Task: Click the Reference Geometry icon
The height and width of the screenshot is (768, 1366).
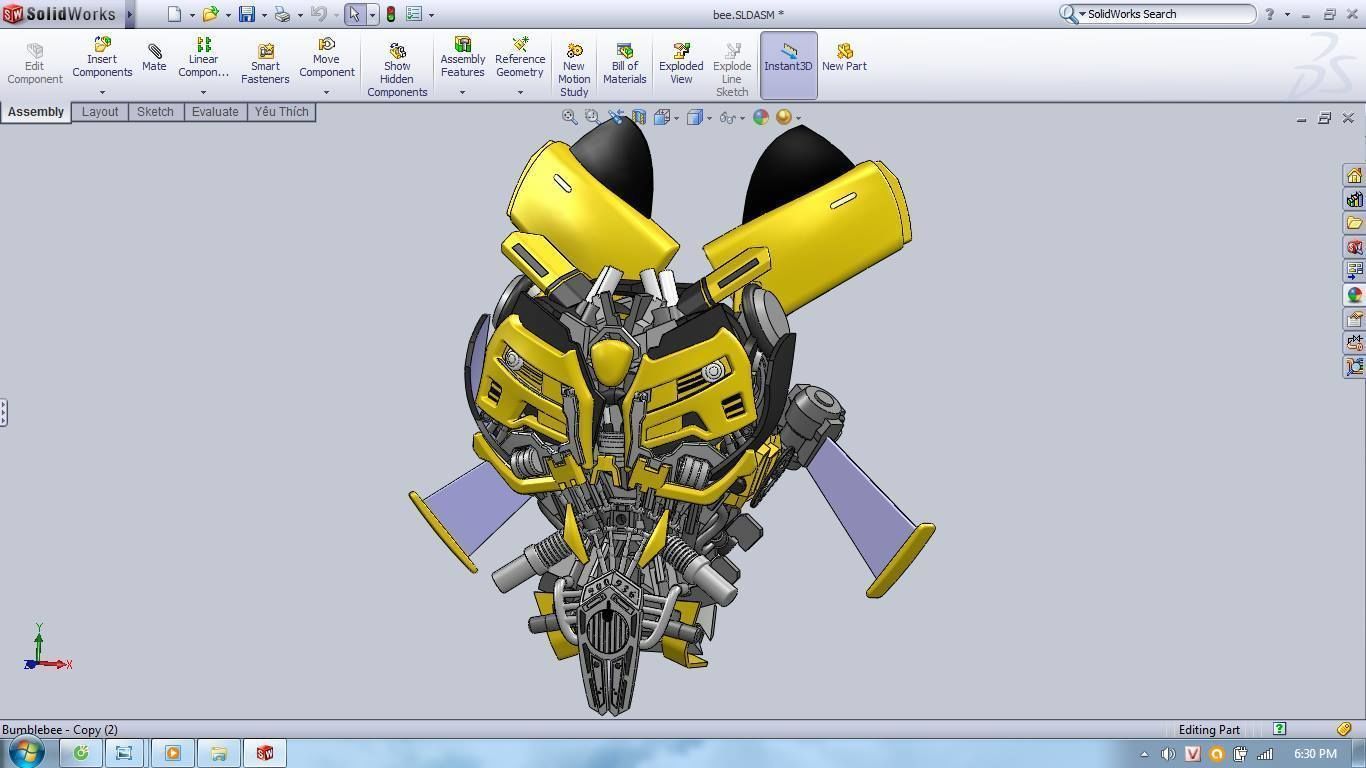Action: pos(520,59)
